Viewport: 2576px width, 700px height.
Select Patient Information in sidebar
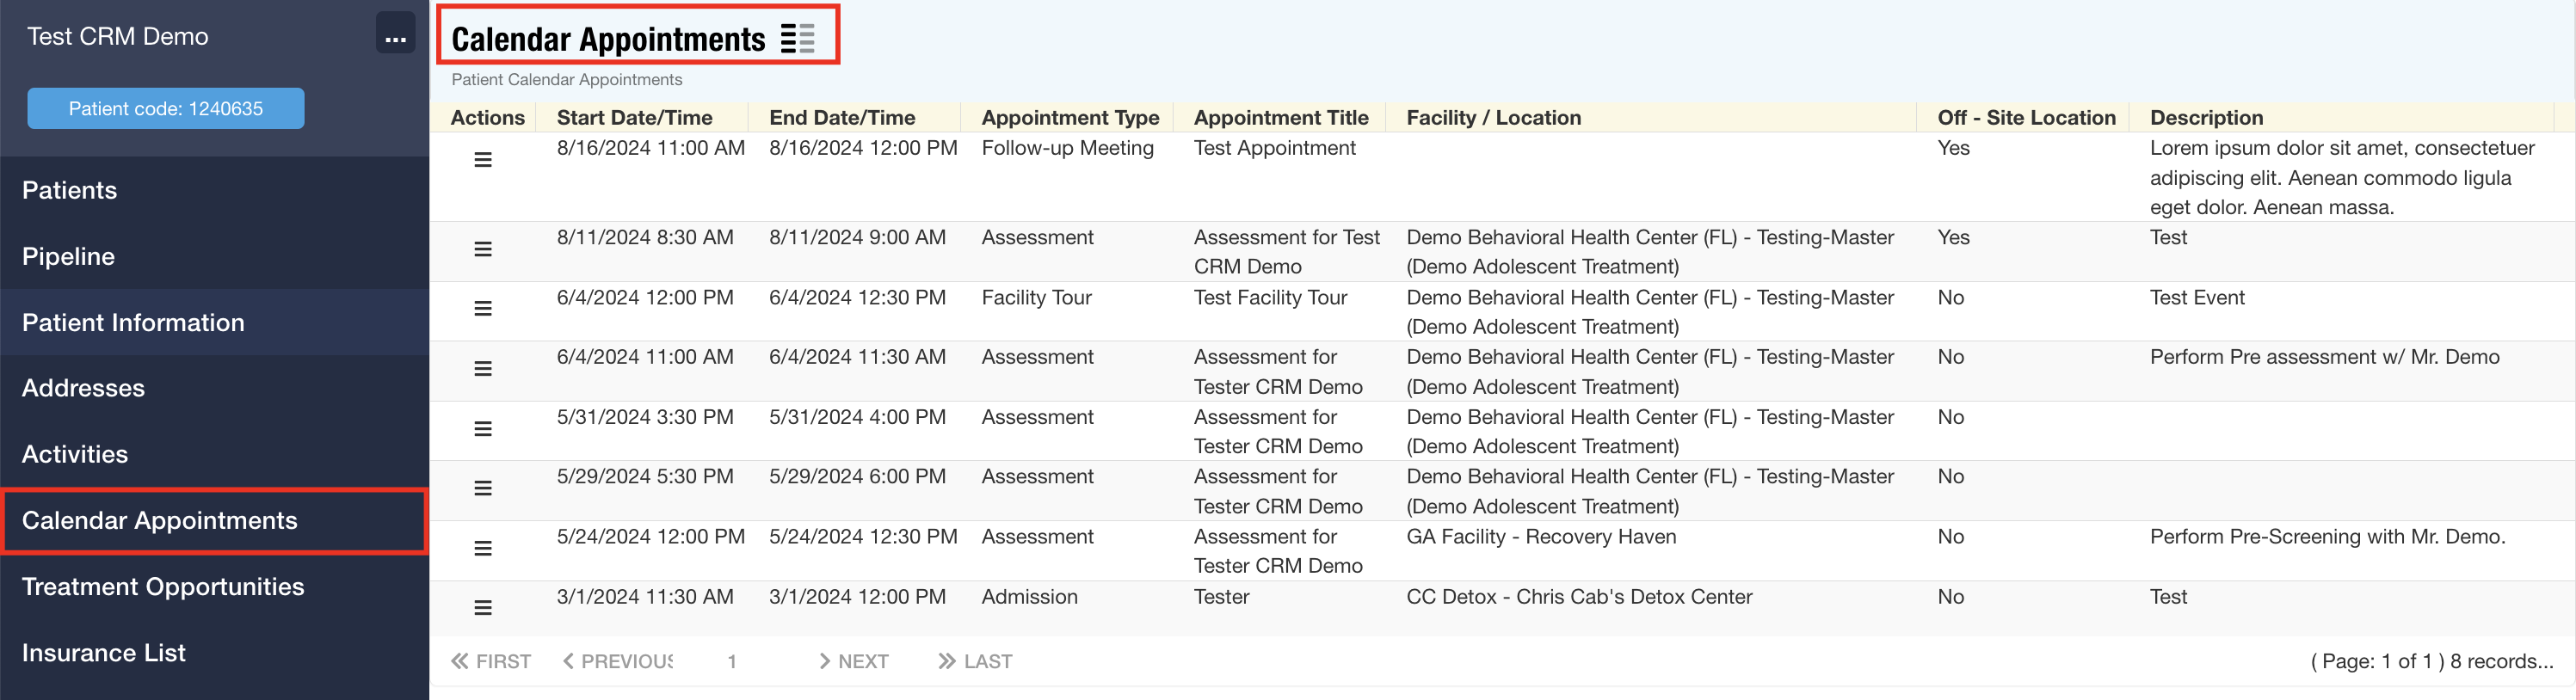pos(133,322)
